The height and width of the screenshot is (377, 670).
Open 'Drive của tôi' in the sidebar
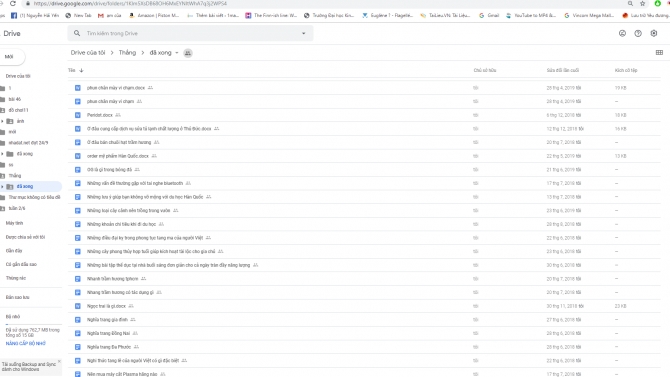[18, 76]
